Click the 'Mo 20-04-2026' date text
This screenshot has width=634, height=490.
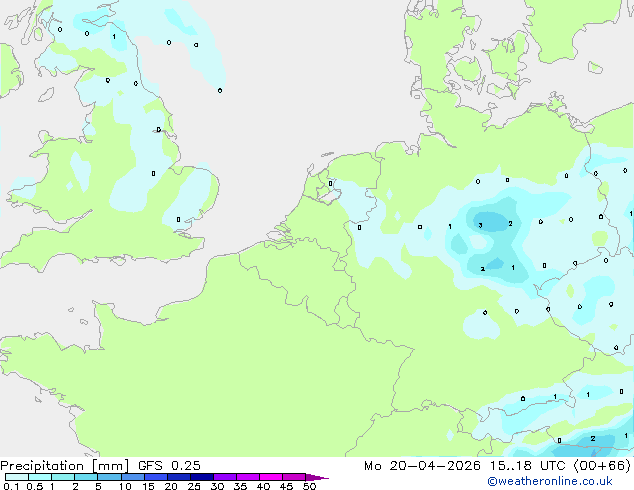[423, 466]
